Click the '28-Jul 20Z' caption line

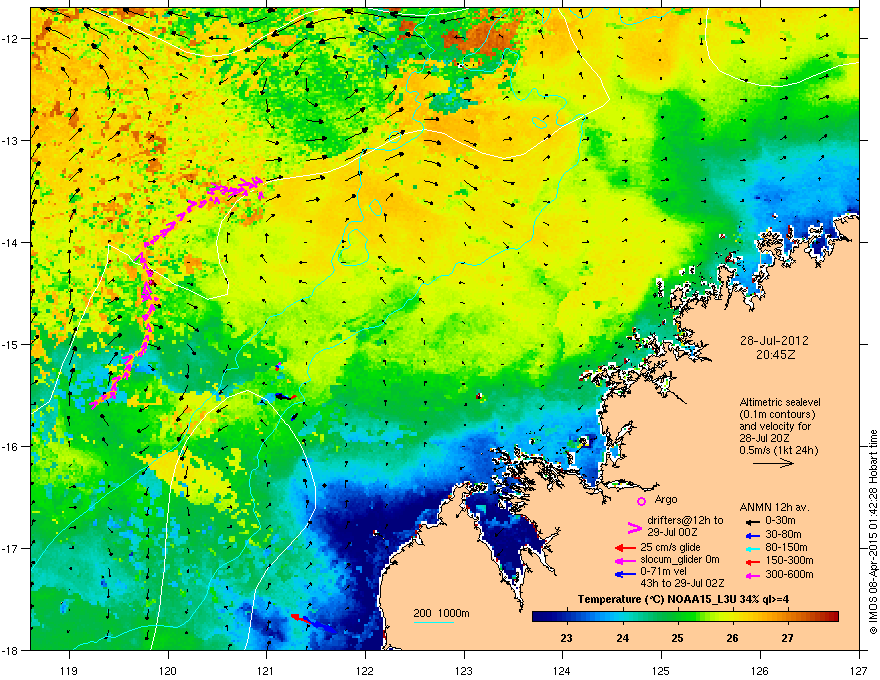click(x=763, y=438)
